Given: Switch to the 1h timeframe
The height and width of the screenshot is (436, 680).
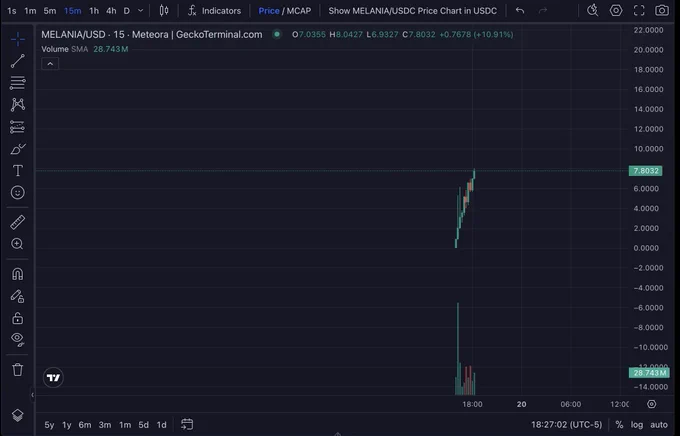Looking at the screenshot, I should click(x=94, y=11).
